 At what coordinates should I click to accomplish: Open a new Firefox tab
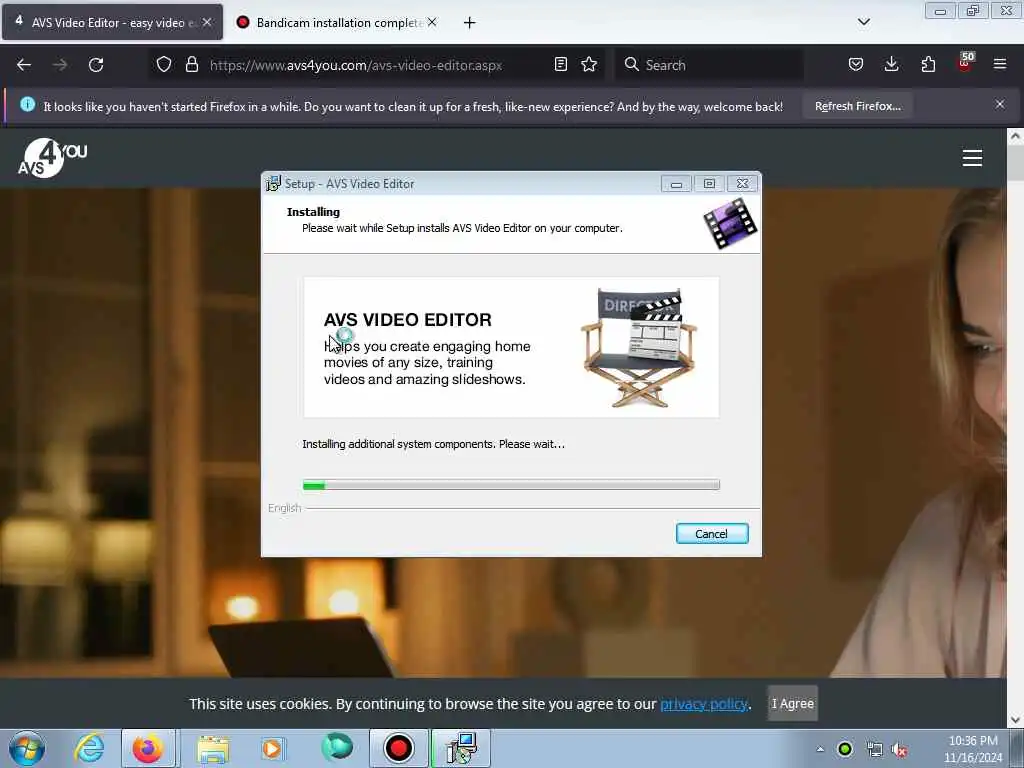[x=469, y=23]
